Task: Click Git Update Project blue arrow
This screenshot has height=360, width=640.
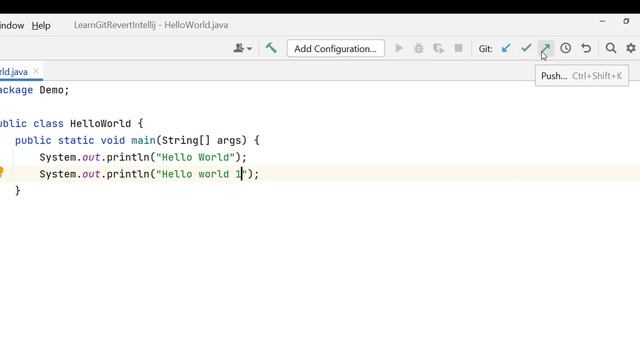Action: point(506,48)
